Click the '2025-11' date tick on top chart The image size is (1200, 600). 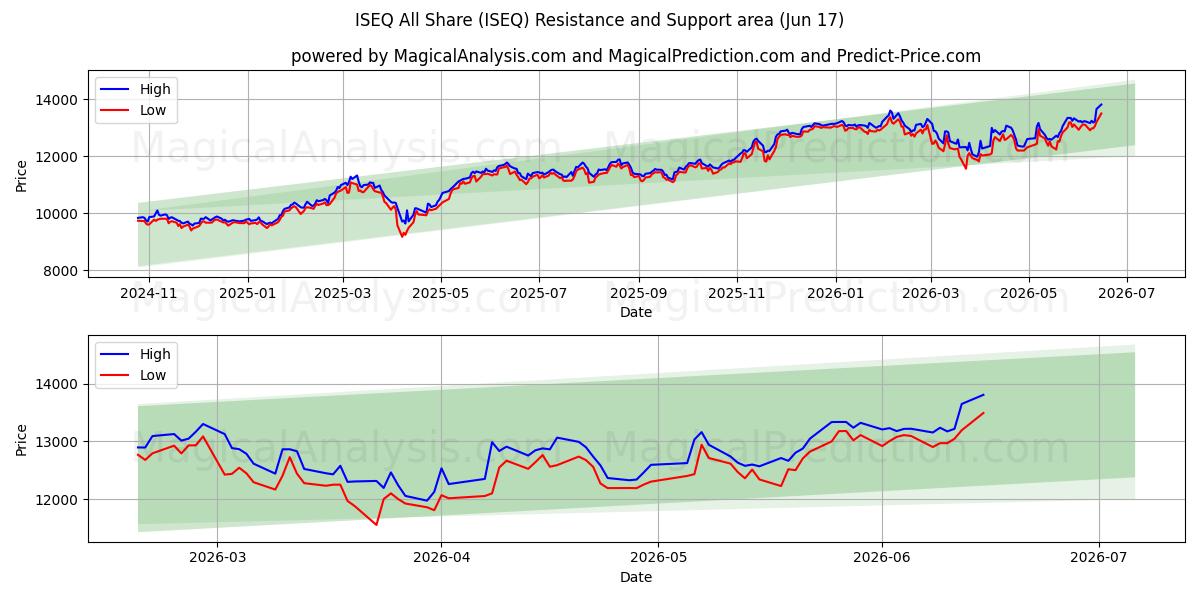737,292
